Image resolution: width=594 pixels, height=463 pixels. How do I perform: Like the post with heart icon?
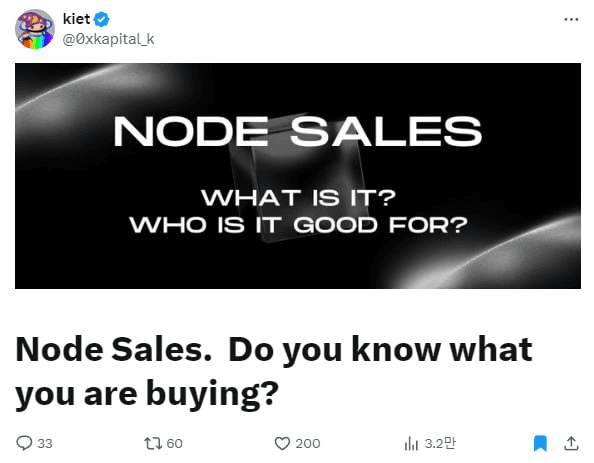[x=282, y=443]
